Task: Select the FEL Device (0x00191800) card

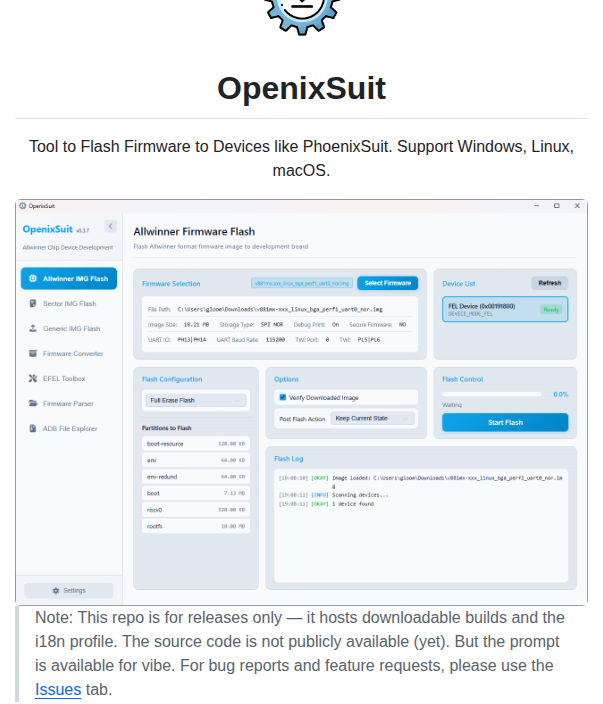Action: click(x=505, y=309)
